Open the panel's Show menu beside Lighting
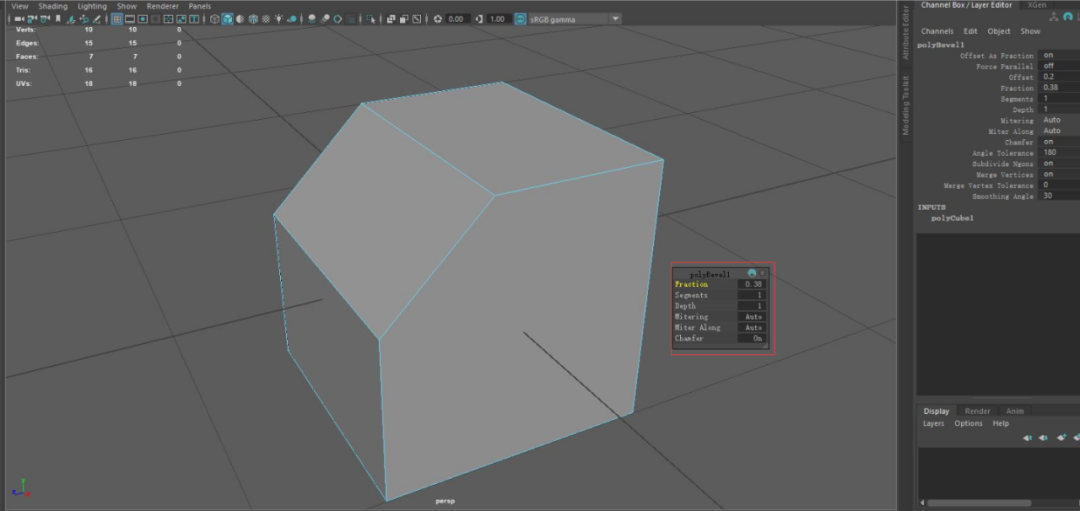 pos(127,6)
